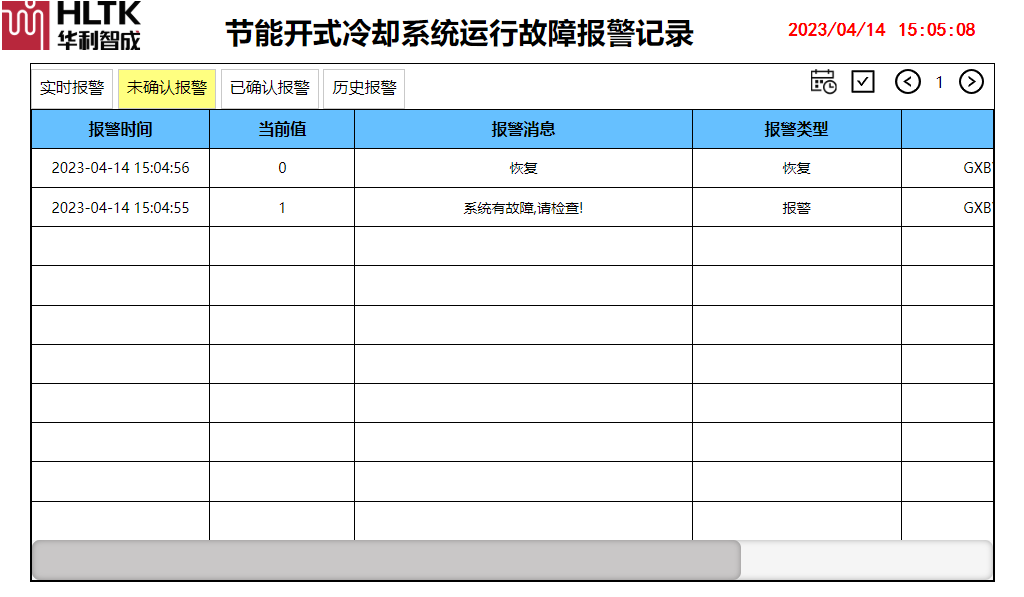Image resolution: width=1024 pixels, height=597 pixels.
Task: Select the 未确认报警 tab
Action: [x=167, y=88]
